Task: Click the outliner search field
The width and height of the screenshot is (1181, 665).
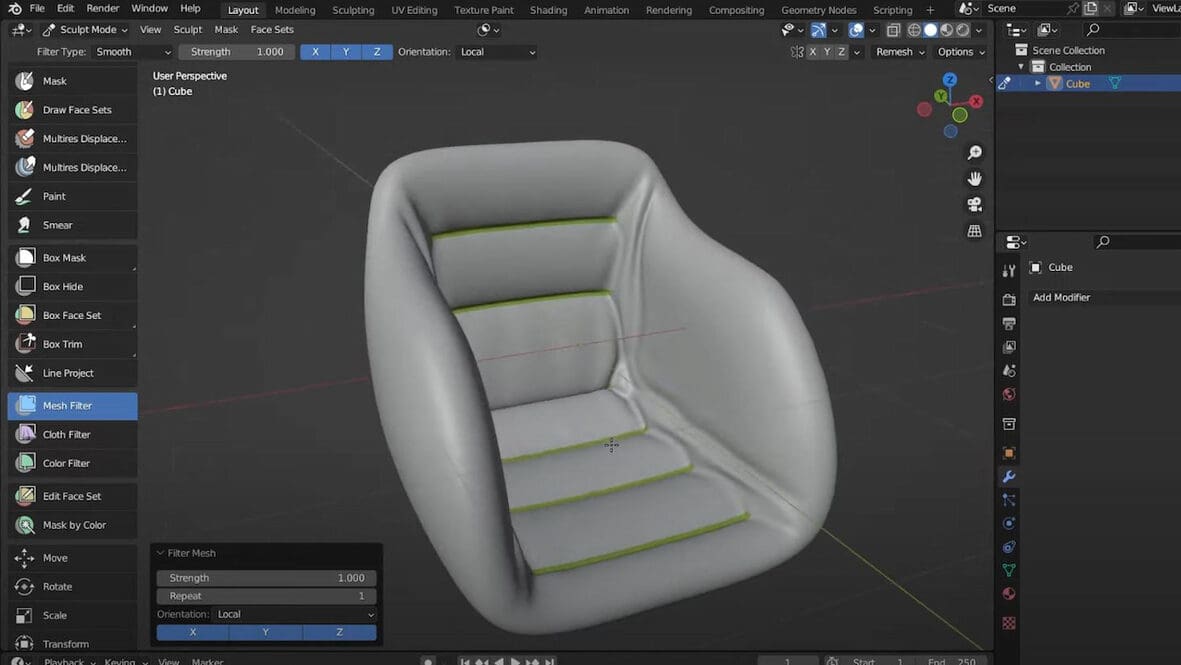Action: coord(1131,30)
